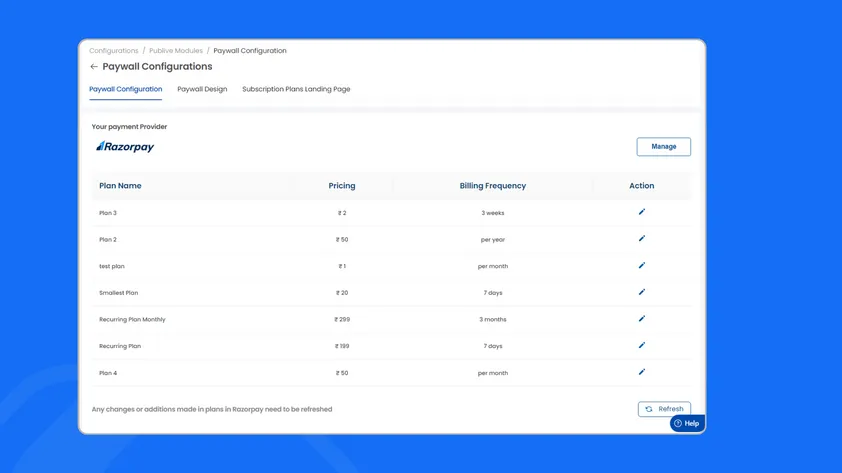Refresh the Razorpay plans list
The height and width of the screenshot is (473, 842).
pos(664,409)
